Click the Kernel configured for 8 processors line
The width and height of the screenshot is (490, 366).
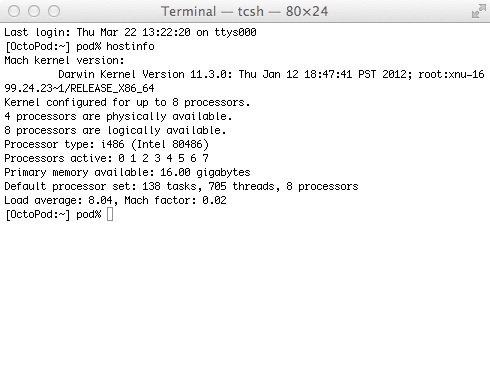coord(127,102)
